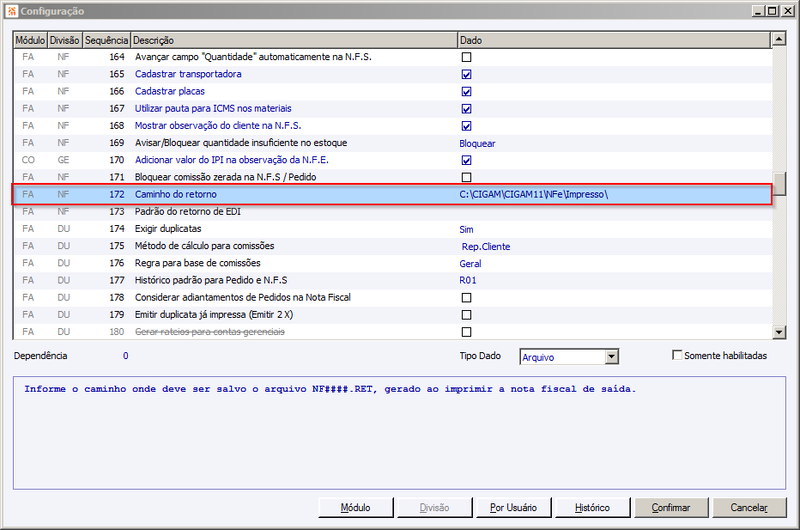Click sequence number 164
This screenshot has height=530, width=800.
(117, 57)
